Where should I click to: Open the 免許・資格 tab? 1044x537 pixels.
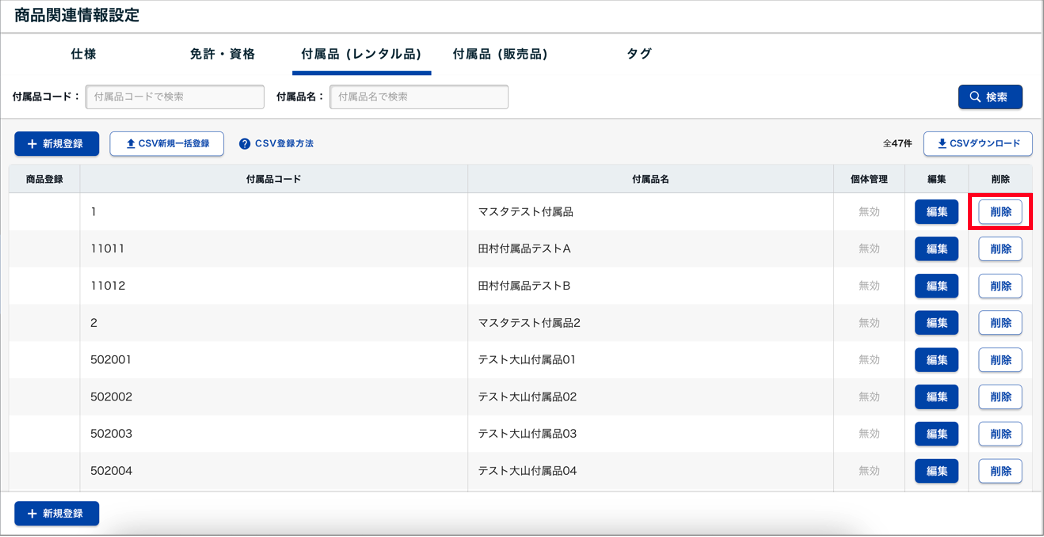222,54
